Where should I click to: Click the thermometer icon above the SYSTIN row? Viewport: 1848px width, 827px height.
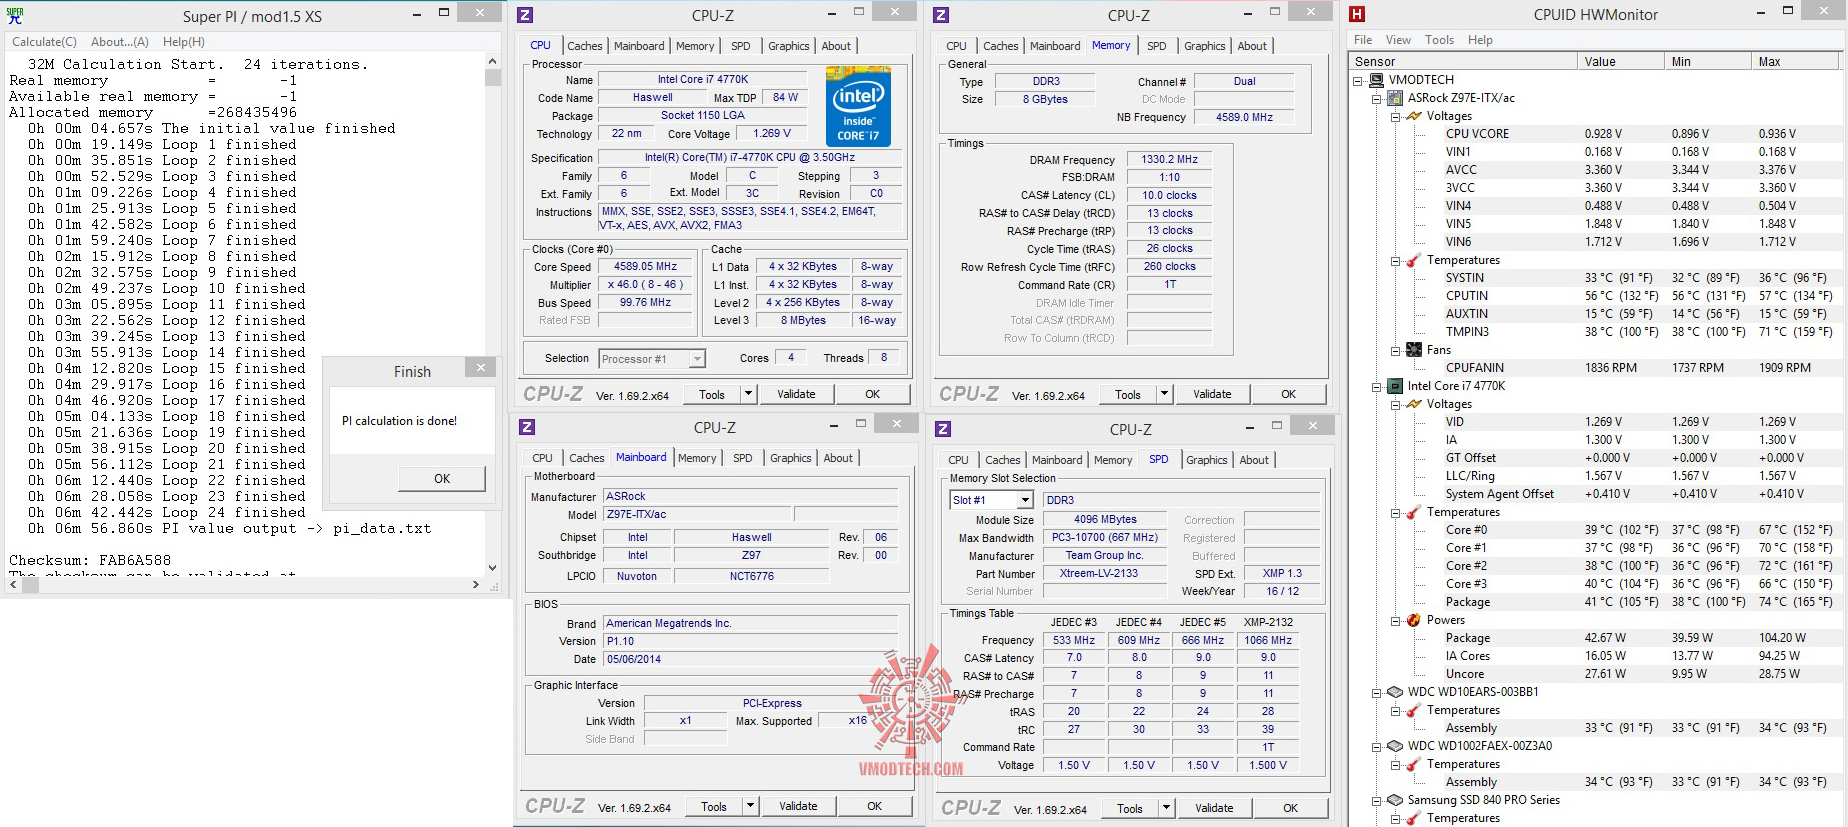pyautogui.click(x=1414, y=260)
